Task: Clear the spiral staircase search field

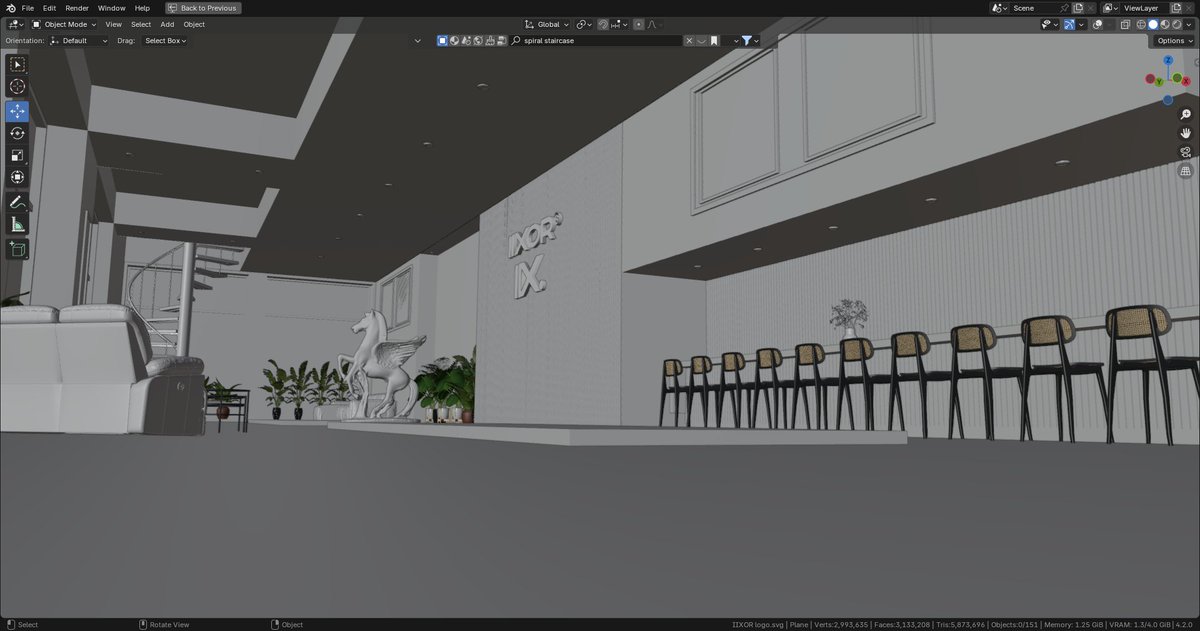Action: click(x=689, y=41)
